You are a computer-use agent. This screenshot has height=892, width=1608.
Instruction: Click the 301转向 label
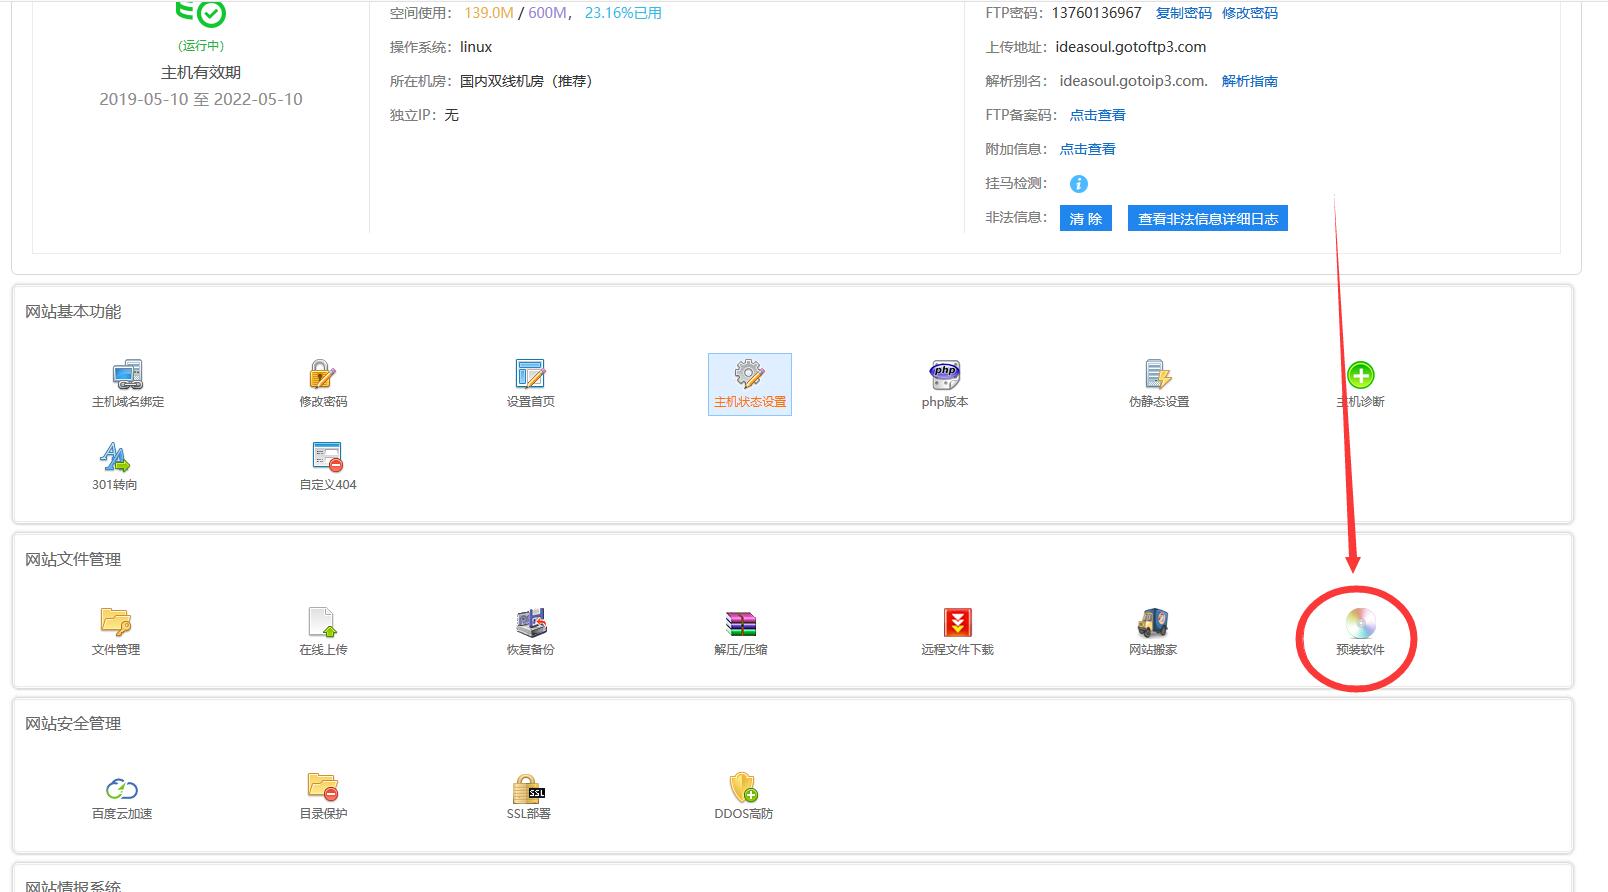[115, 485]
